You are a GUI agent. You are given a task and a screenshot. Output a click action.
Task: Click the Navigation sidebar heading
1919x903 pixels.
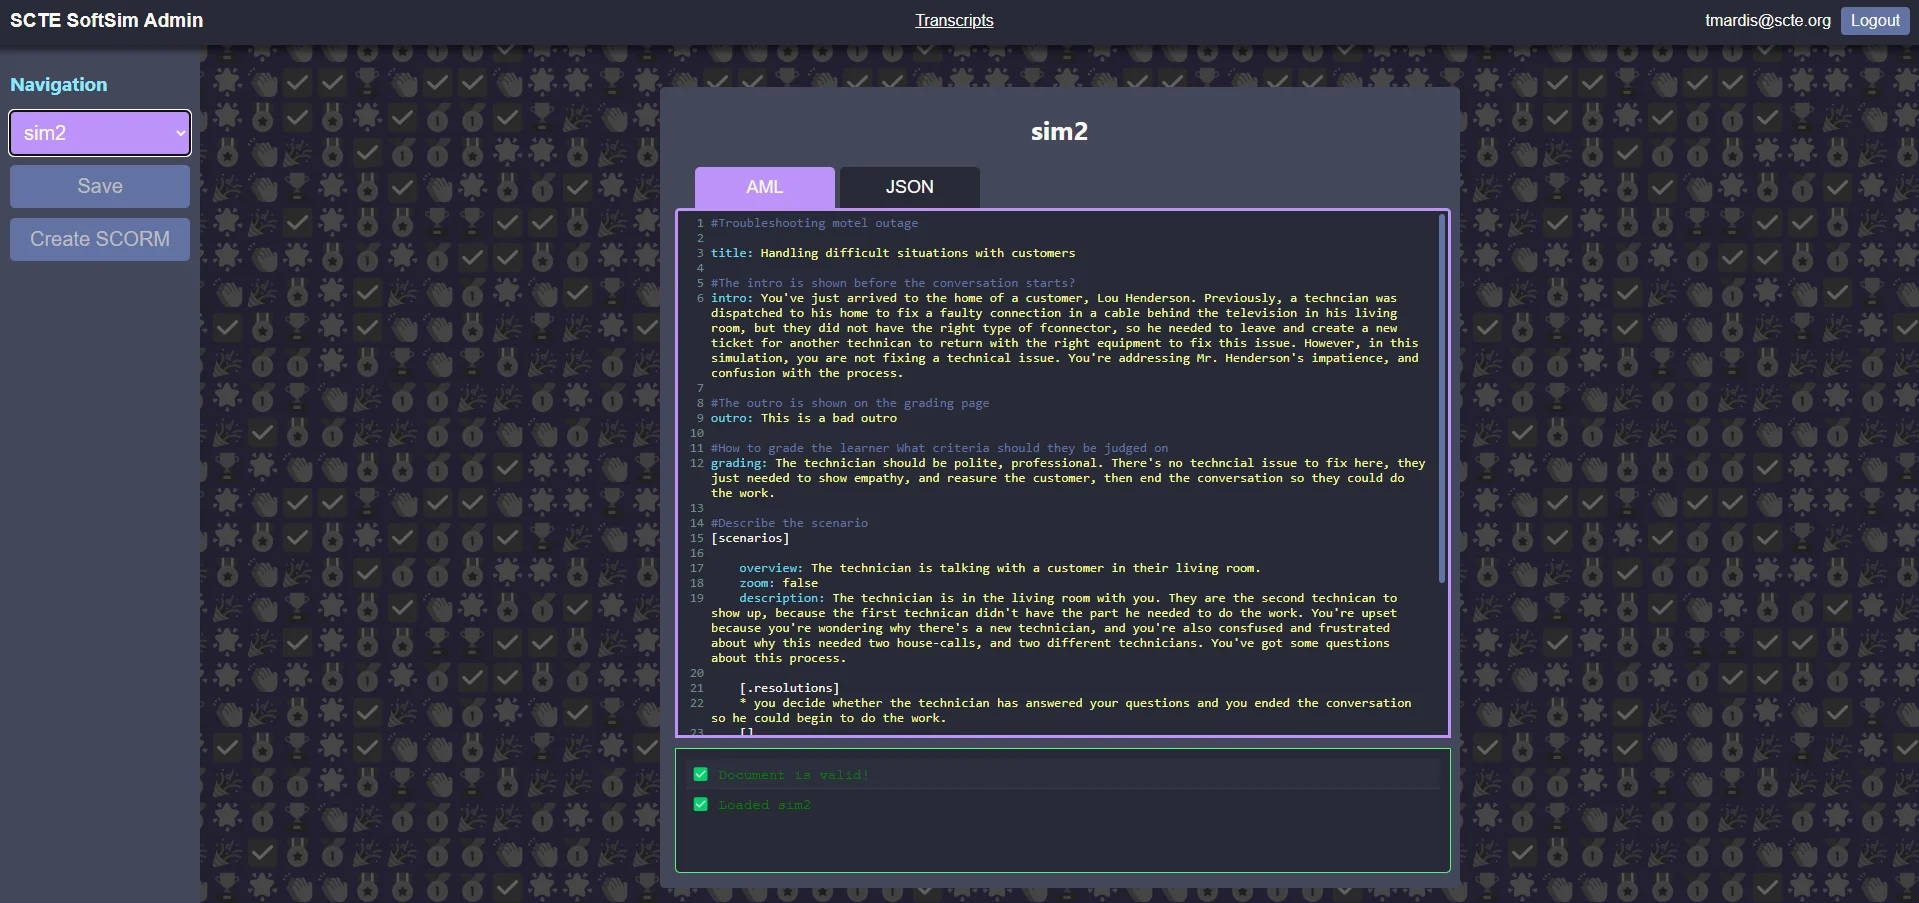coord(59,85)
